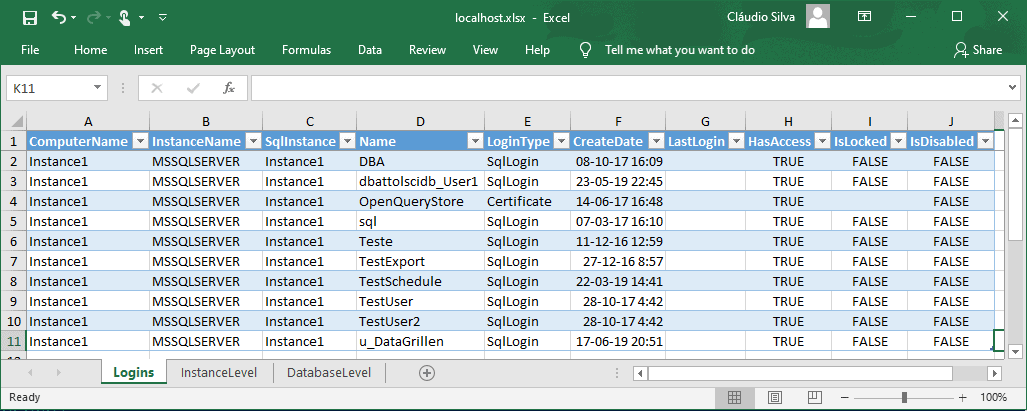Click the Insert Function fx icon
Screen dimensions: 1027x411
(x=228, y=88)
